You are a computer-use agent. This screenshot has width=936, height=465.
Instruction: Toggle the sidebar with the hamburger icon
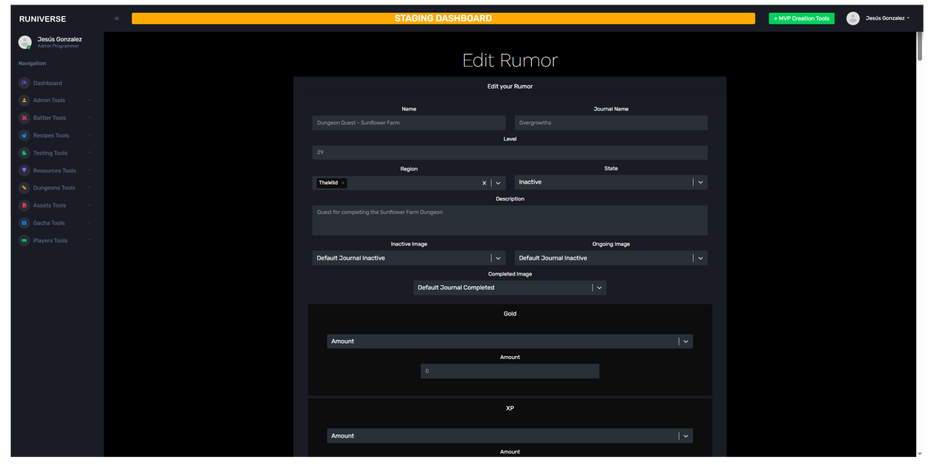117,18
